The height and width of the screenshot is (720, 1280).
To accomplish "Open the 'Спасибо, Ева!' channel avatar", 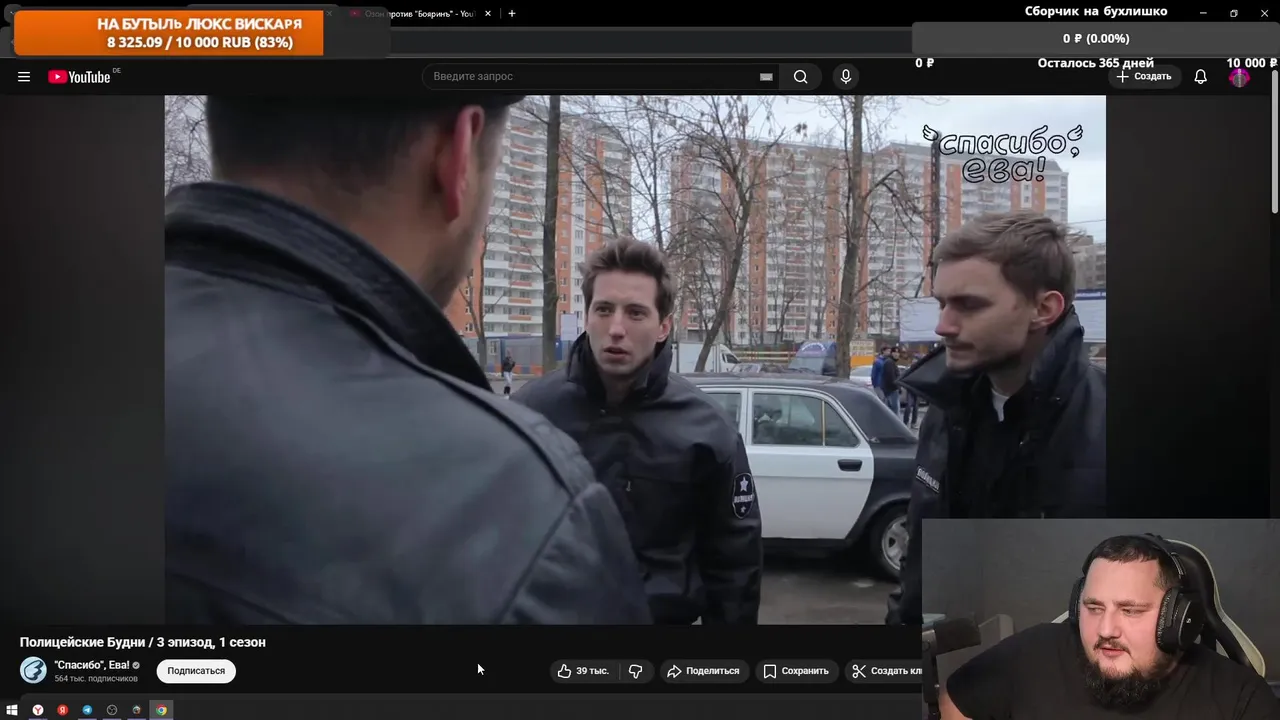I will (33, 670).
